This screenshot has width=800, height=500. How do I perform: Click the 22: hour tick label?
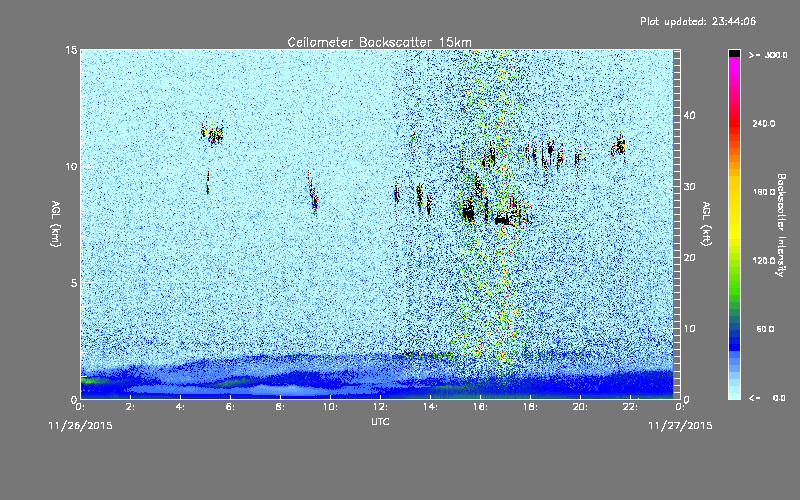coord(630,407)
